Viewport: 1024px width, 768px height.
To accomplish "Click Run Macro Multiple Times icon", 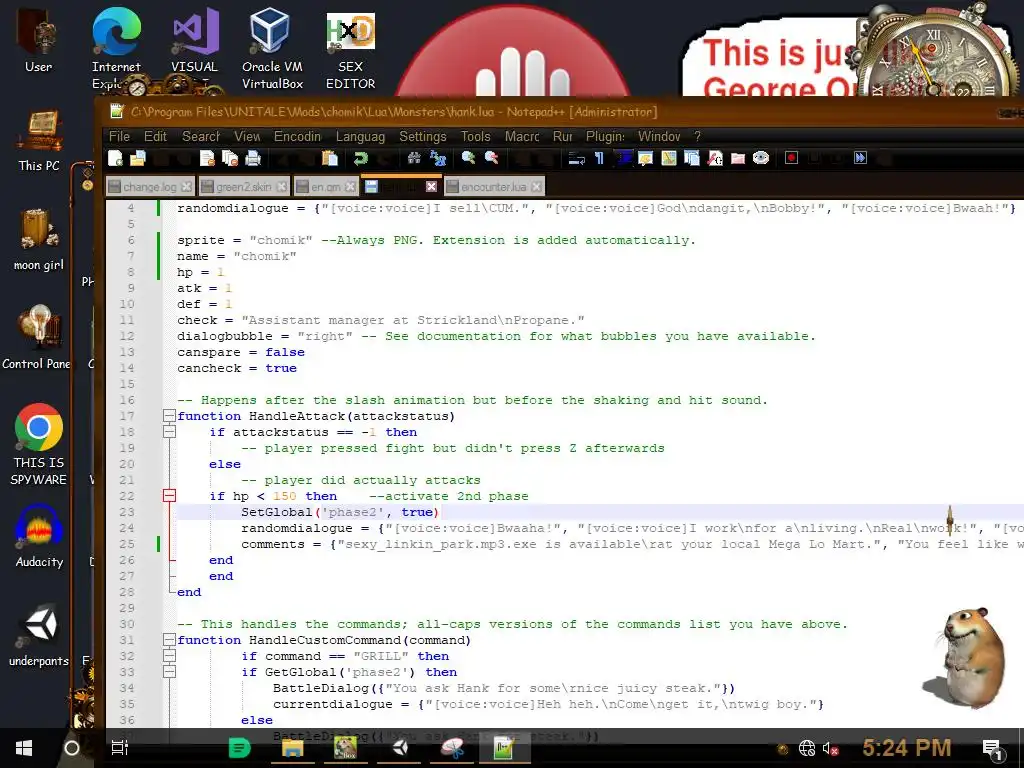I will [x=860, y=158].
